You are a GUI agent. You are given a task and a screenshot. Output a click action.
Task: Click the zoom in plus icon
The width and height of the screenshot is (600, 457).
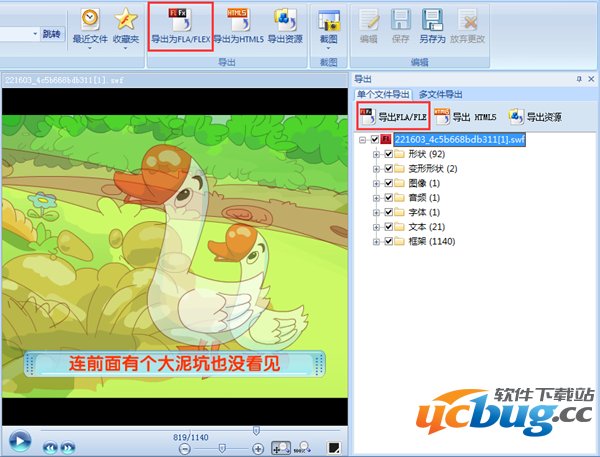[258, 449]
